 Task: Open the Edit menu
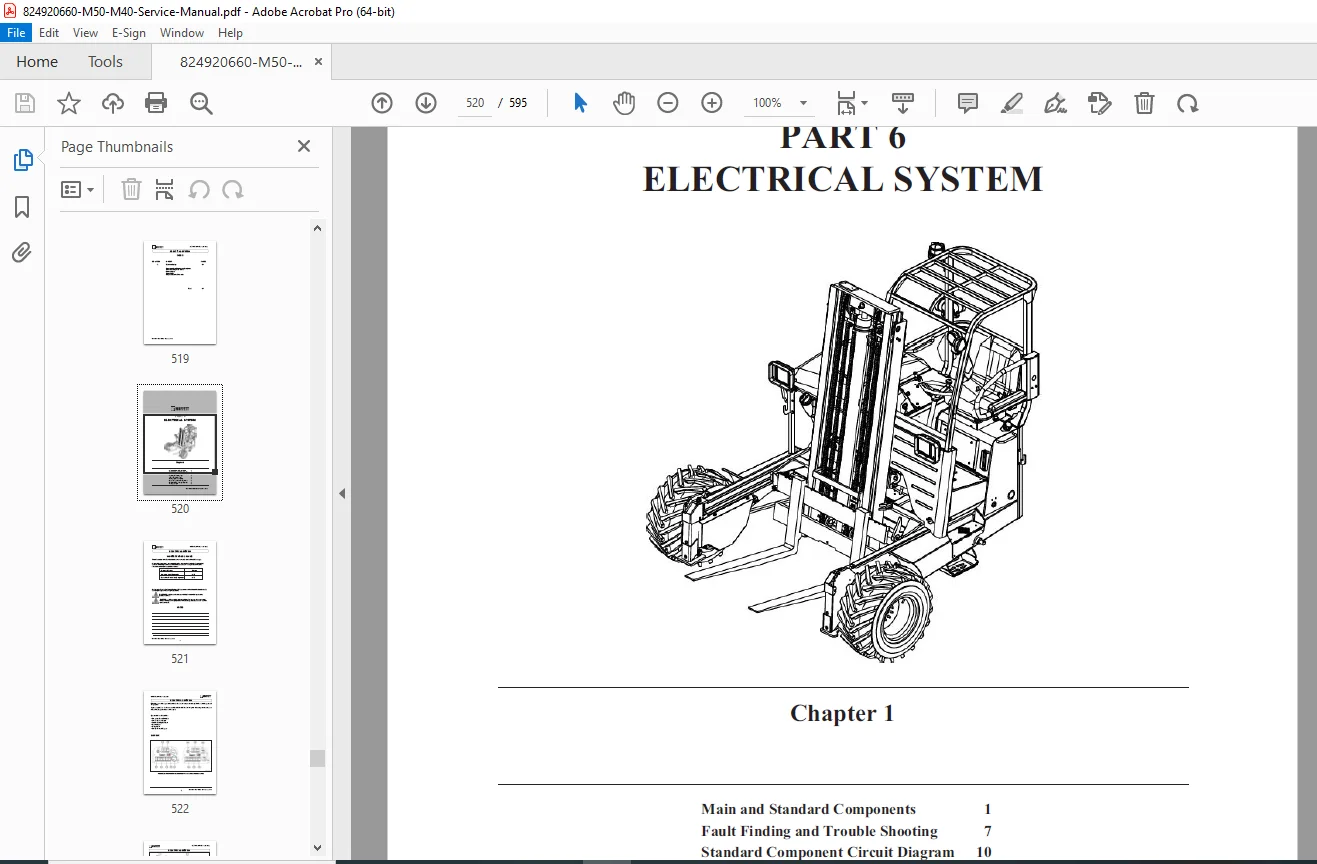(49, 33)
